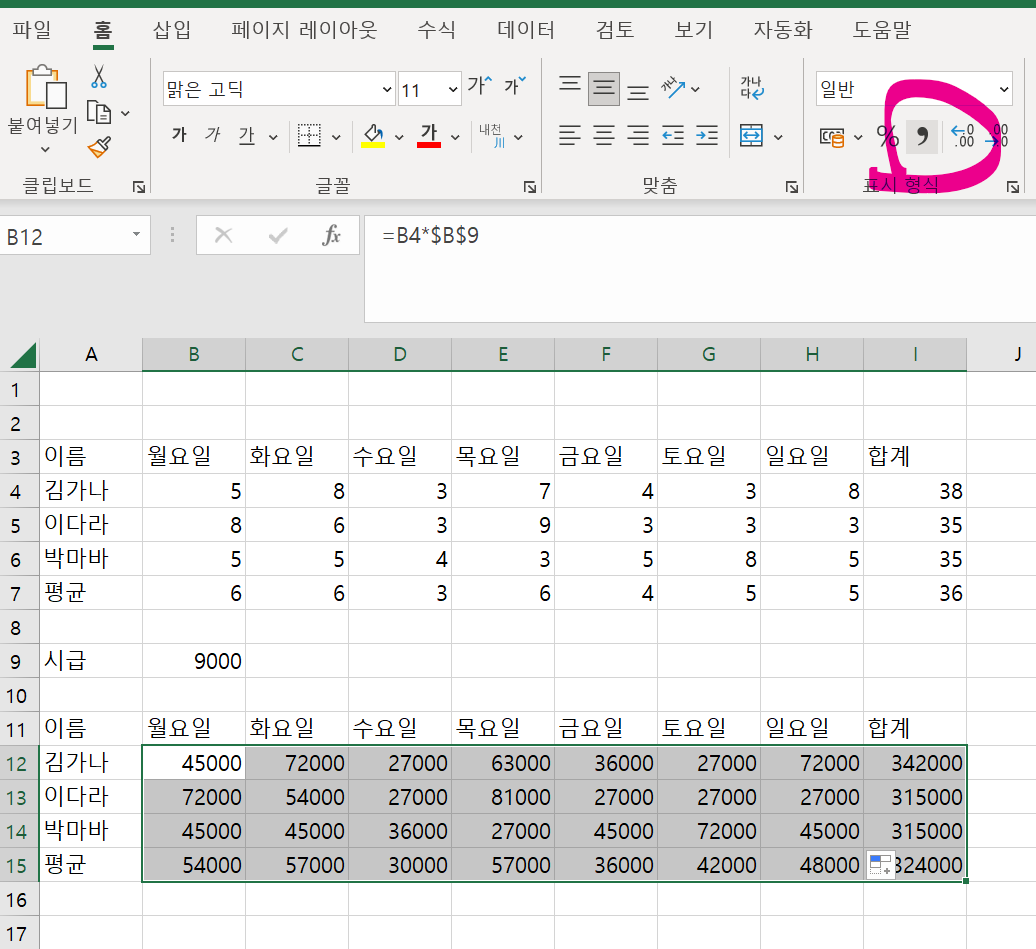Open the 파일 tab
The height and width of the screenshot is (949, 1036).
point(31,30)
